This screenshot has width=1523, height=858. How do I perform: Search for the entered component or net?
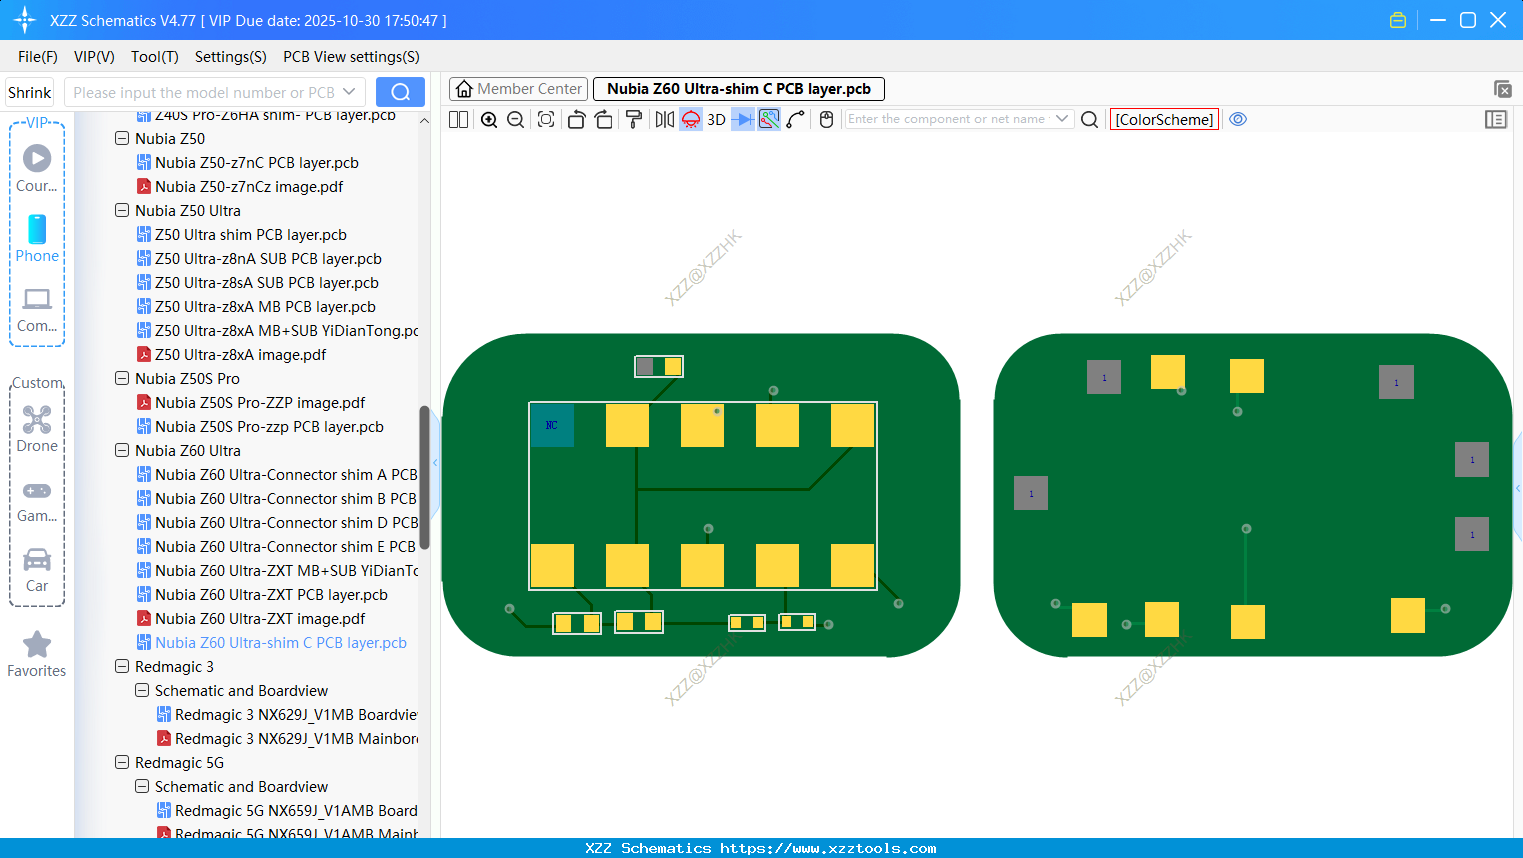coord(1090,119)
